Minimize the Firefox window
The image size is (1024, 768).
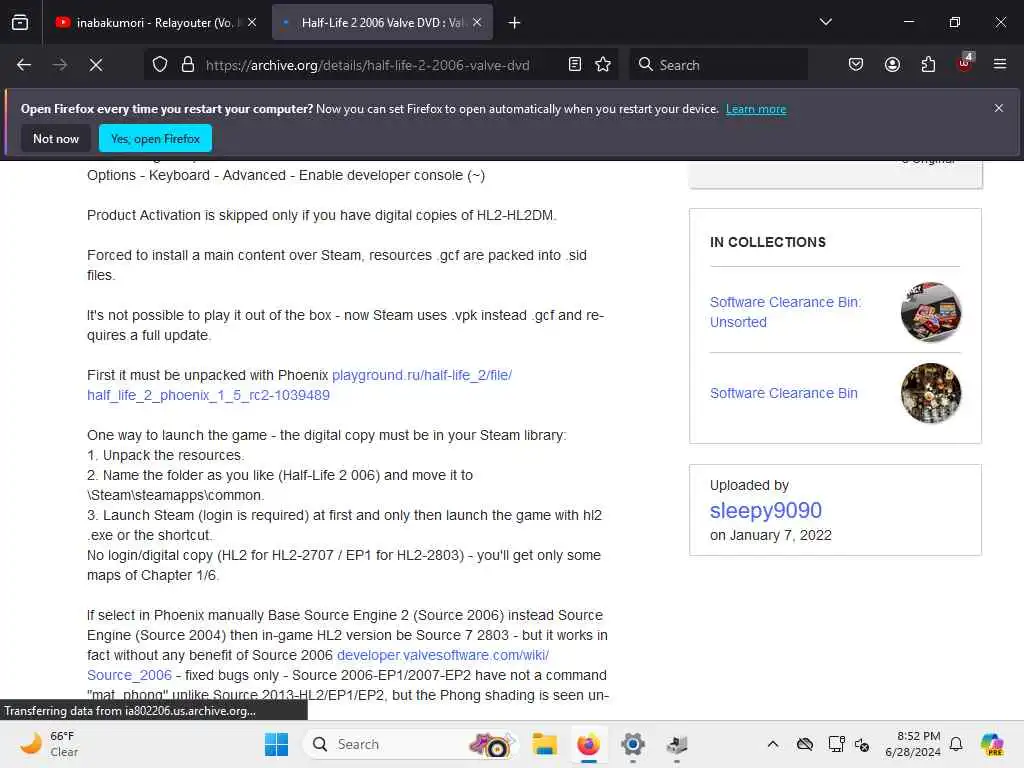[x=908, y=22]
